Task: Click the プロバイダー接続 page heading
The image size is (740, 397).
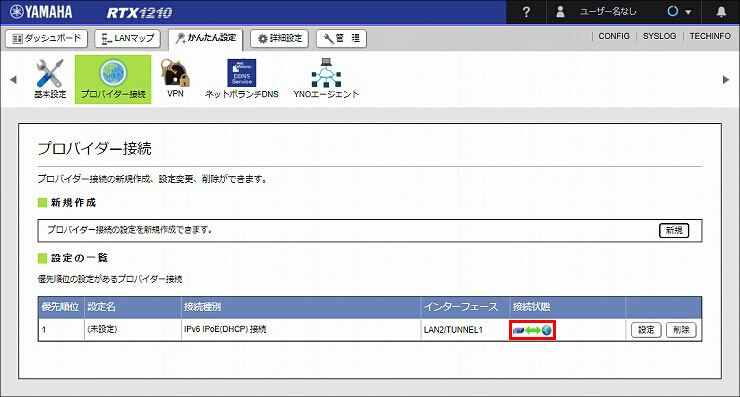Action: click(94, 148)
